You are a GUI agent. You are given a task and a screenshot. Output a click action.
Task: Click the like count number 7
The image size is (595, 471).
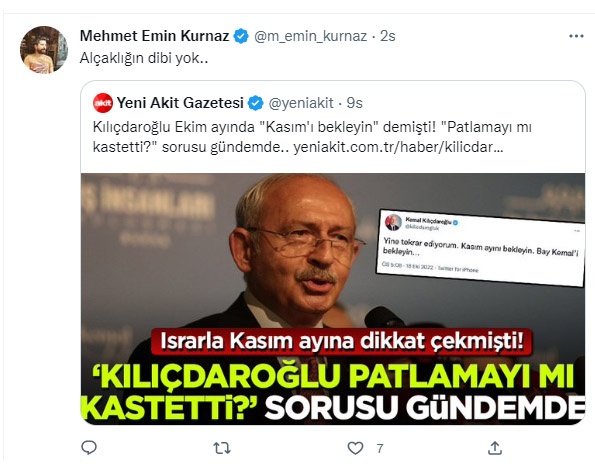[x=379, y=449]
